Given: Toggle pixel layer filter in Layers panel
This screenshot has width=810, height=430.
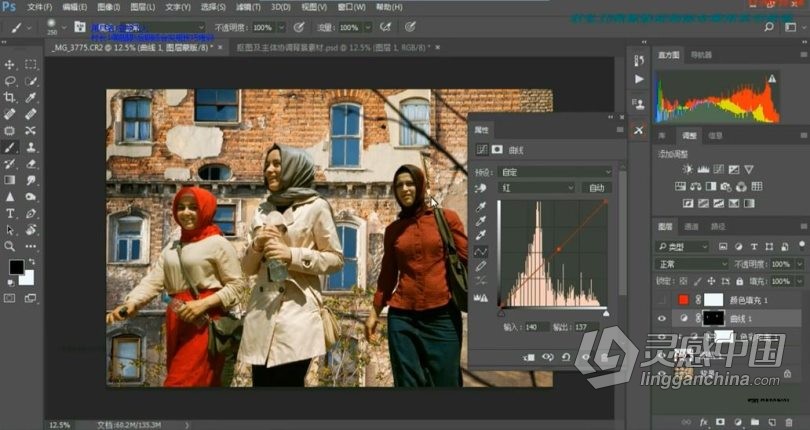Looking at the screenshot, I should tap(723, 247).
